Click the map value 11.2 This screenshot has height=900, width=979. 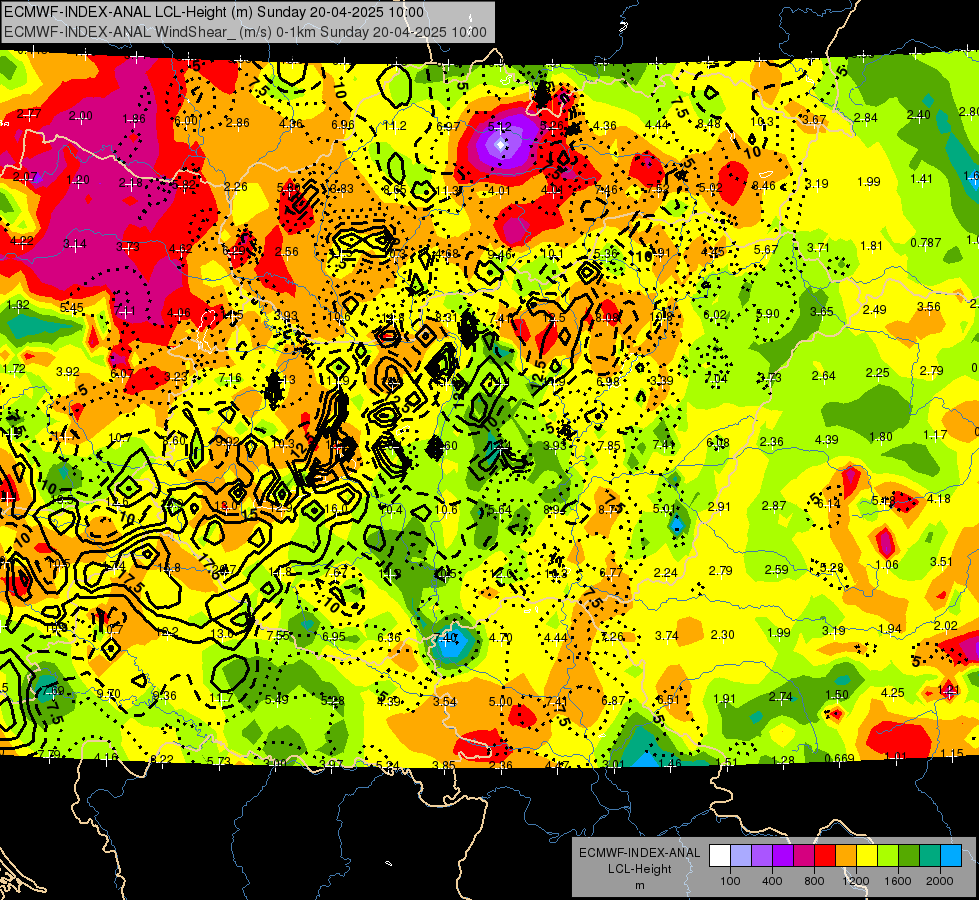pos(395,126)
